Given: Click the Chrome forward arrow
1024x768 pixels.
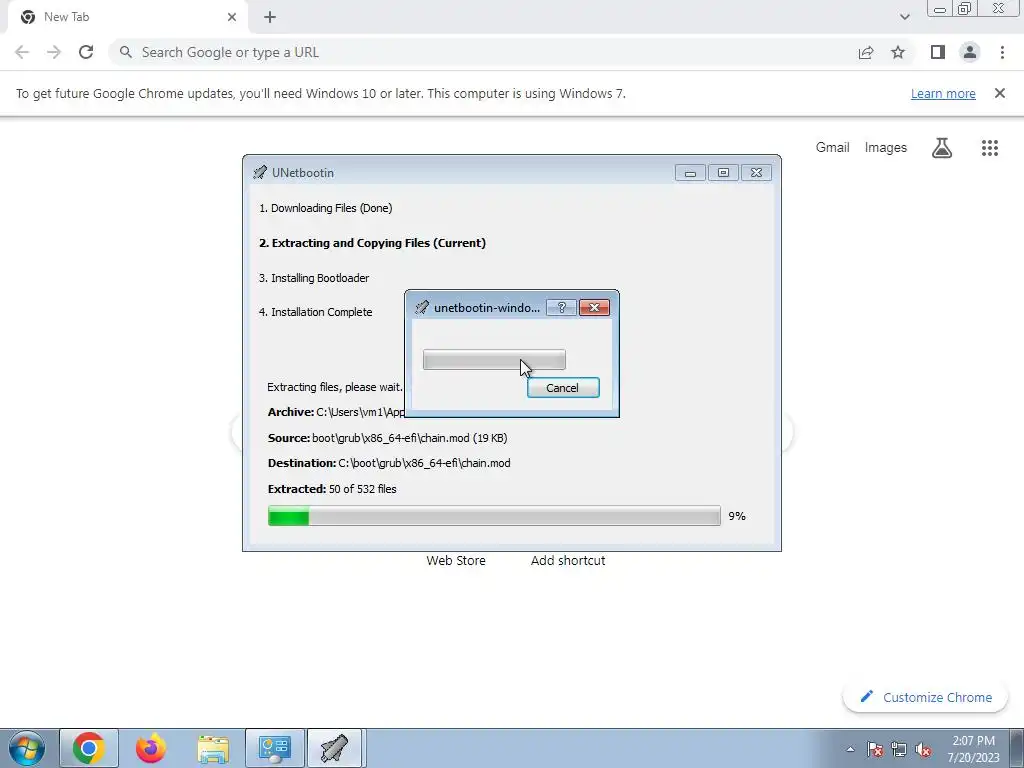Looking at the screenshot, I should tap(54, 52).
